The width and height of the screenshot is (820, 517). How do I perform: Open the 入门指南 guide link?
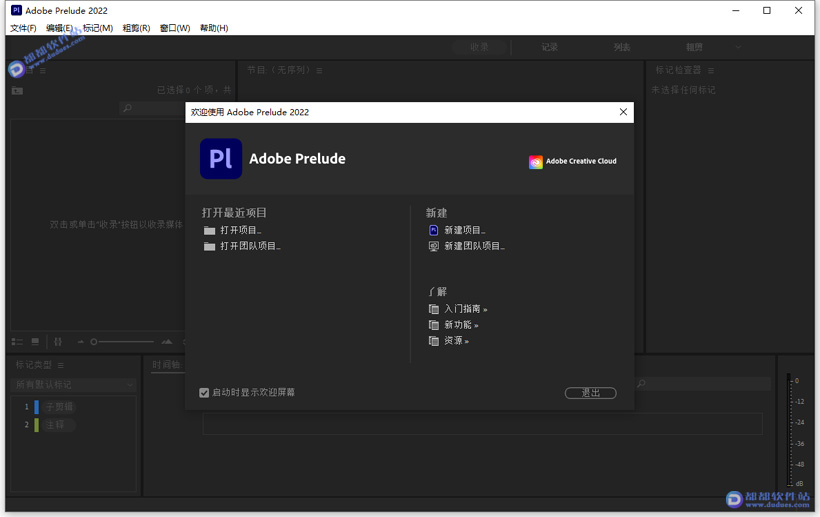tap(465, 309)
